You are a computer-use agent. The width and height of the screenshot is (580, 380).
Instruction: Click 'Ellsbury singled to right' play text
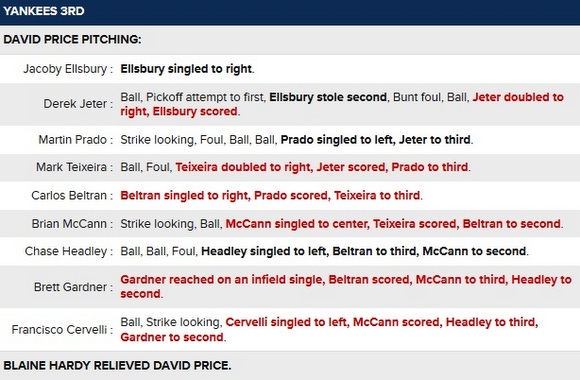[186, 69]
